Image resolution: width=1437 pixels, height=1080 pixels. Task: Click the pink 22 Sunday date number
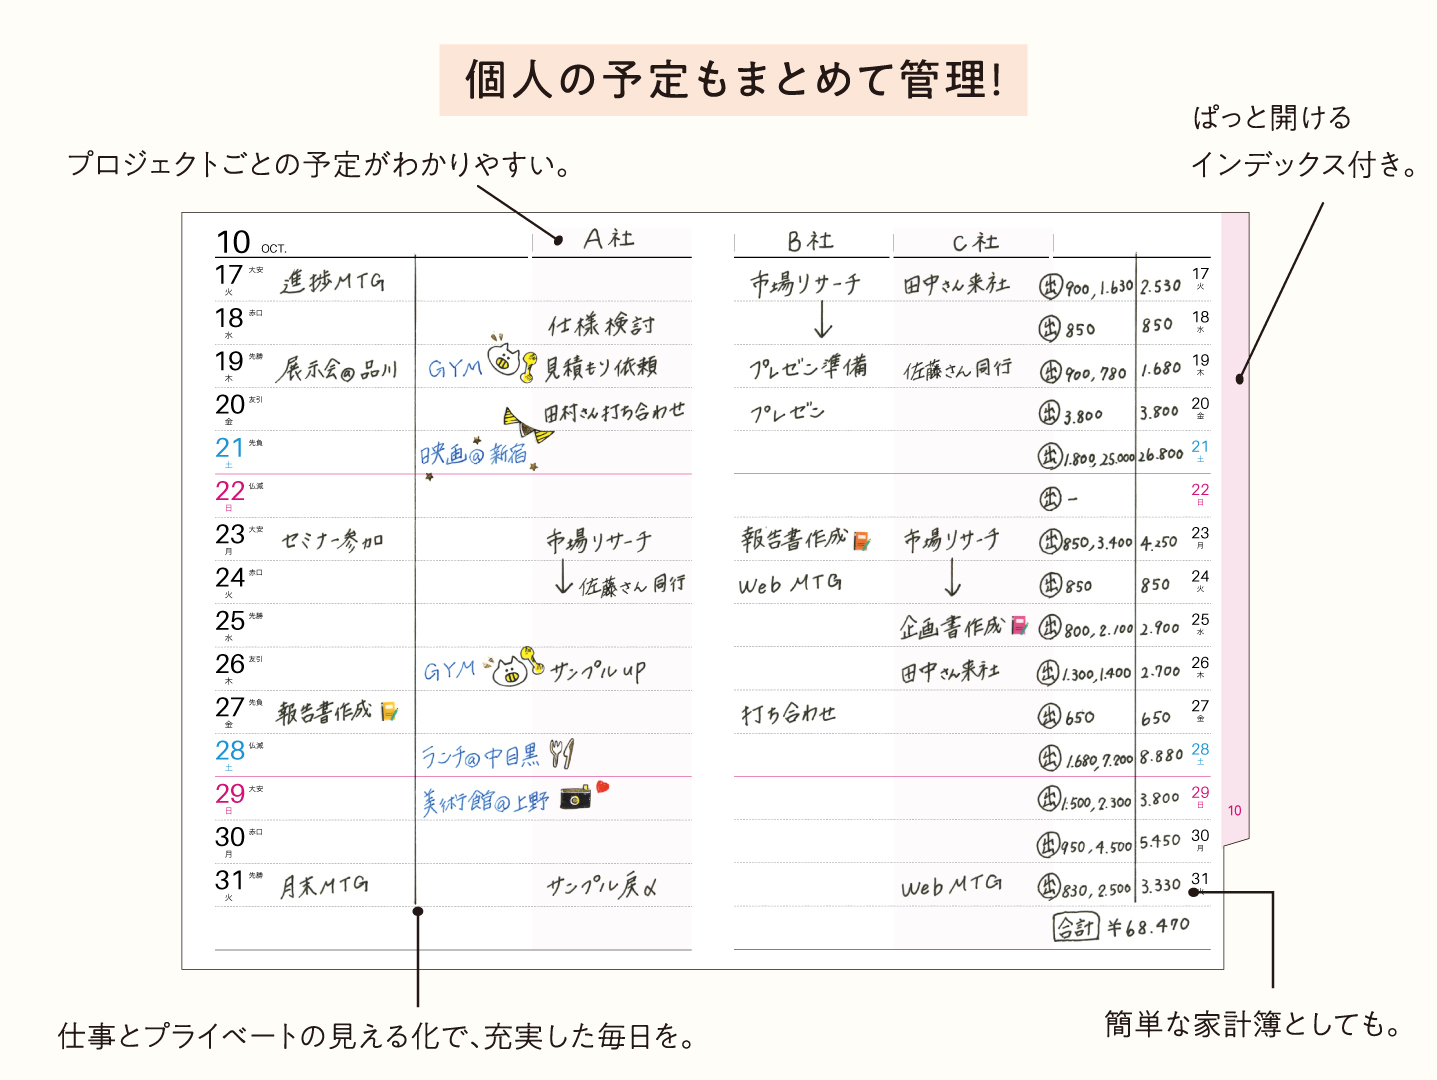(x=230, y=490)
